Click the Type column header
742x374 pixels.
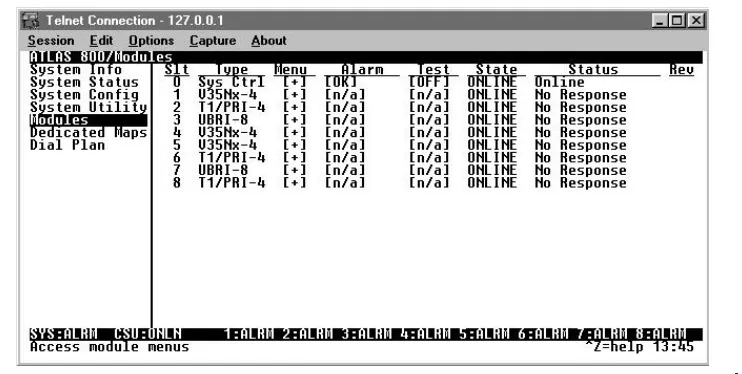tap(232, 70)
